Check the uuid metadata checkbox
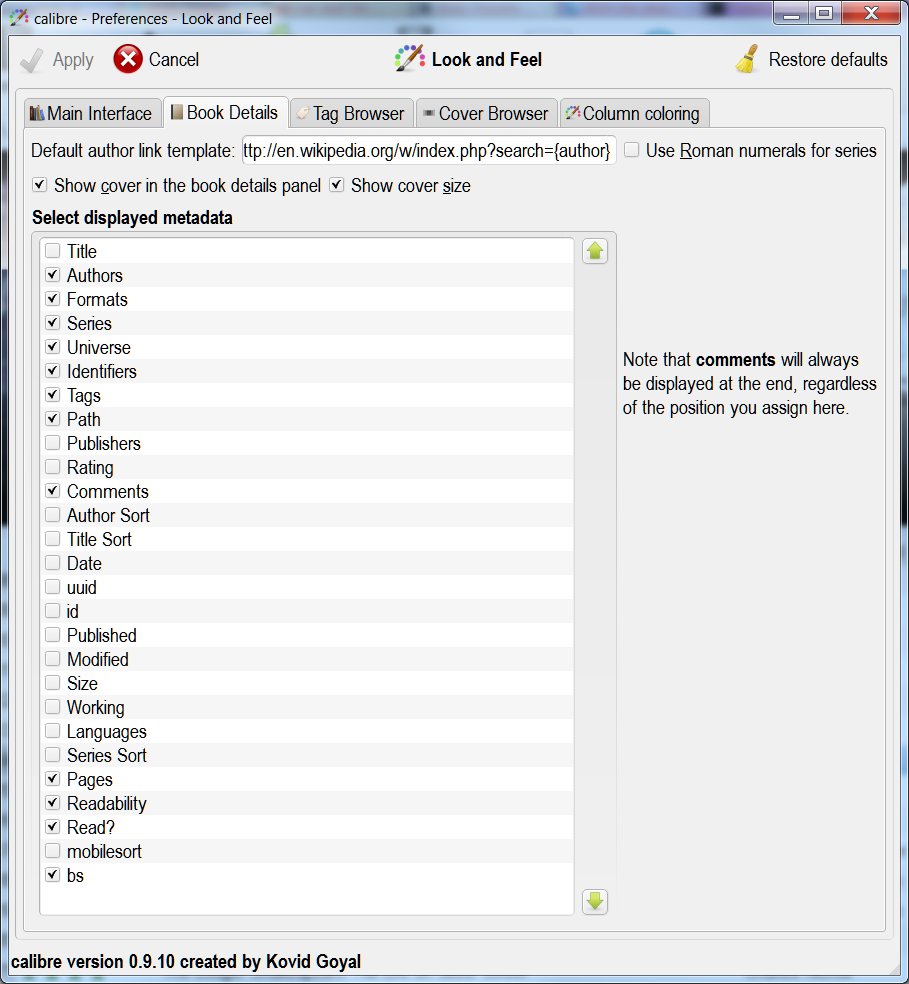 tap(53, 587)
